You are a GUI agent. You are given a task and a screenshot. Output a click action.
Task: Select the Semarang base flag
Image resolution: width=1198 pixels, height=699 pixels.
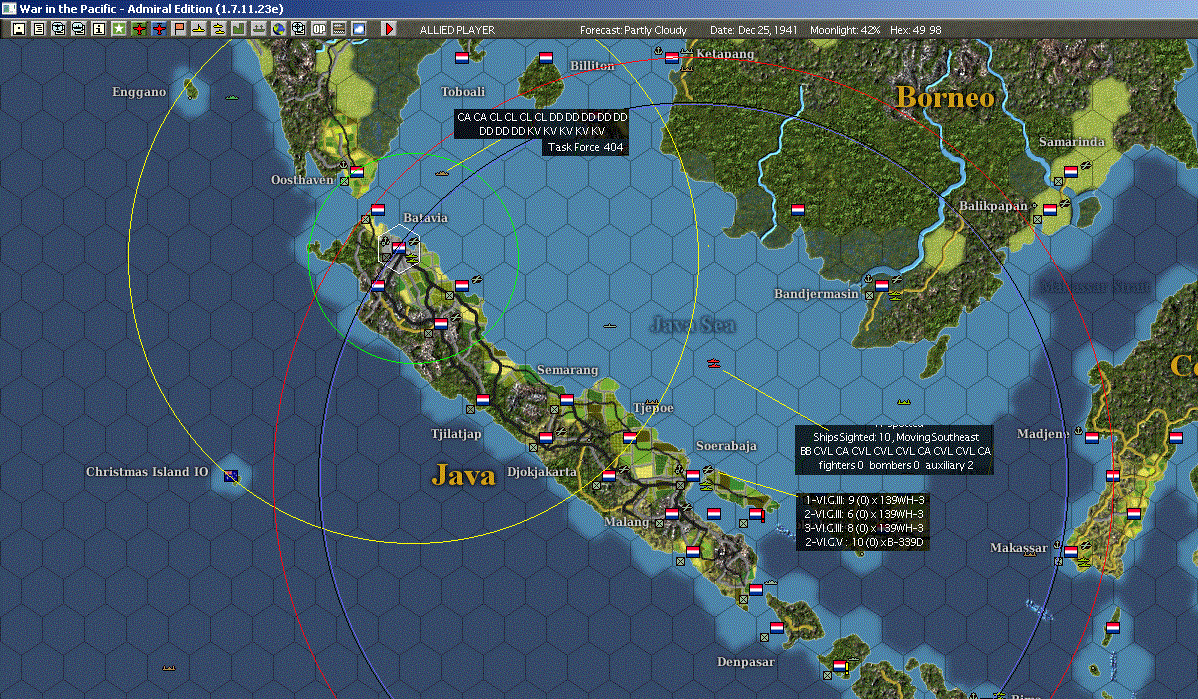(567, 400)
